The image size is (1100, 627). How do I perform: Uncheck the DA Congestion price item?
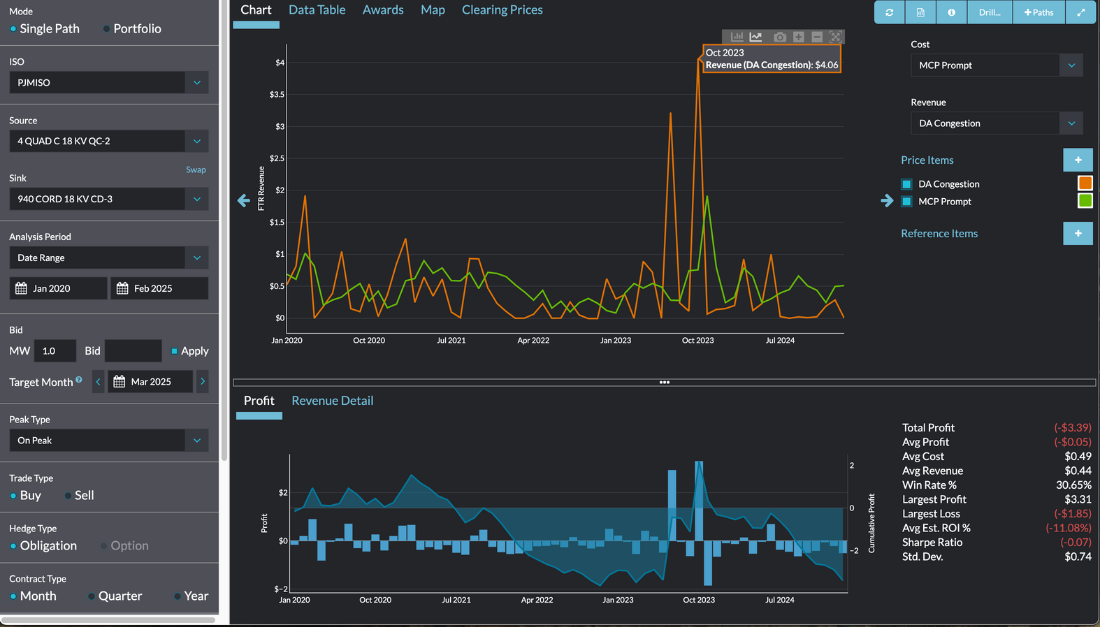[907, 184]
